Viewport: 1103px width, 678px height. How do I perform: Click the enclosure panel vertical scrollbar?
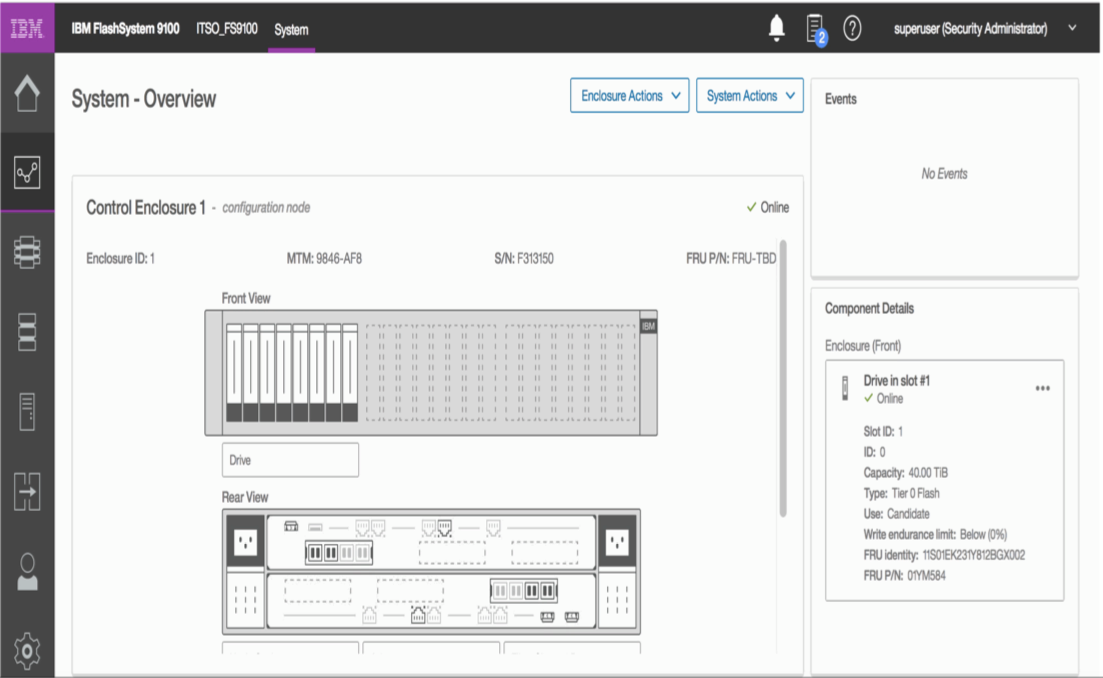[x=783, y=378]
